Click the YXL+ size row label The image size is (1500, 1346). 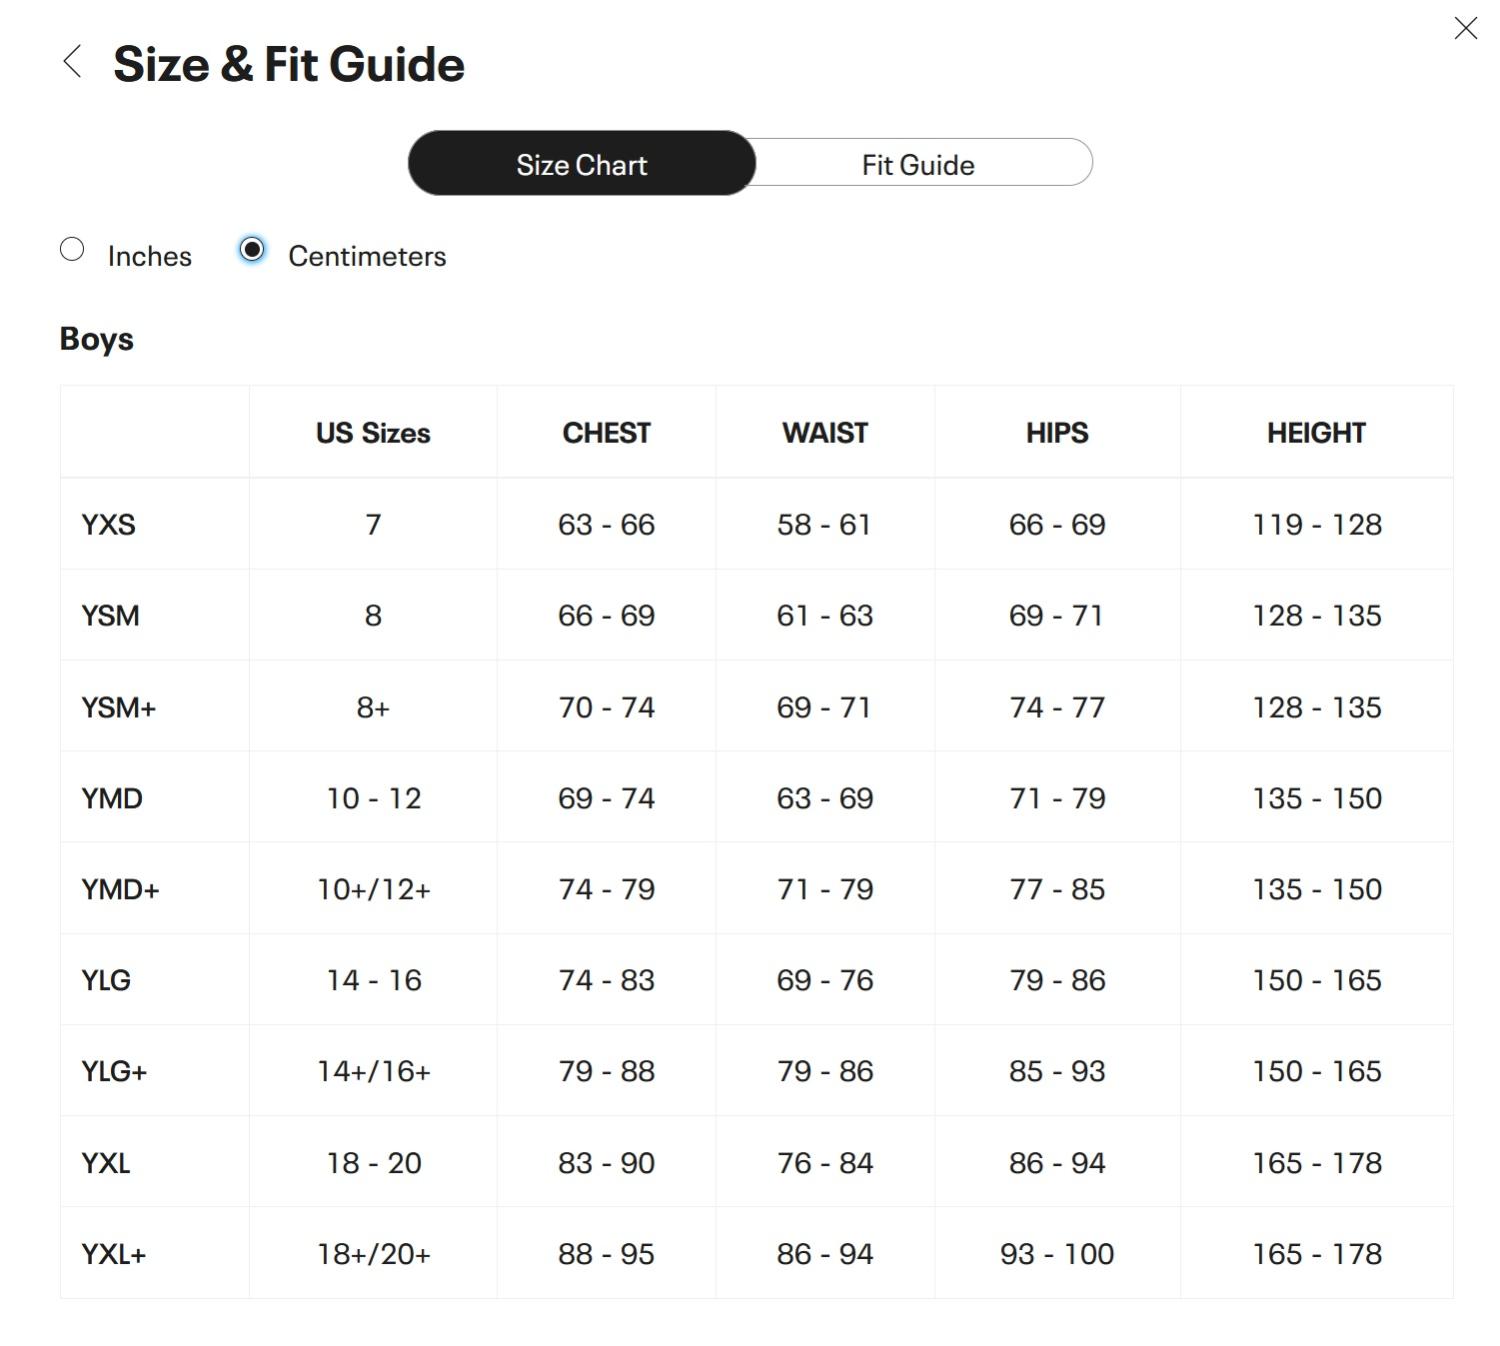pos(113,1254)
